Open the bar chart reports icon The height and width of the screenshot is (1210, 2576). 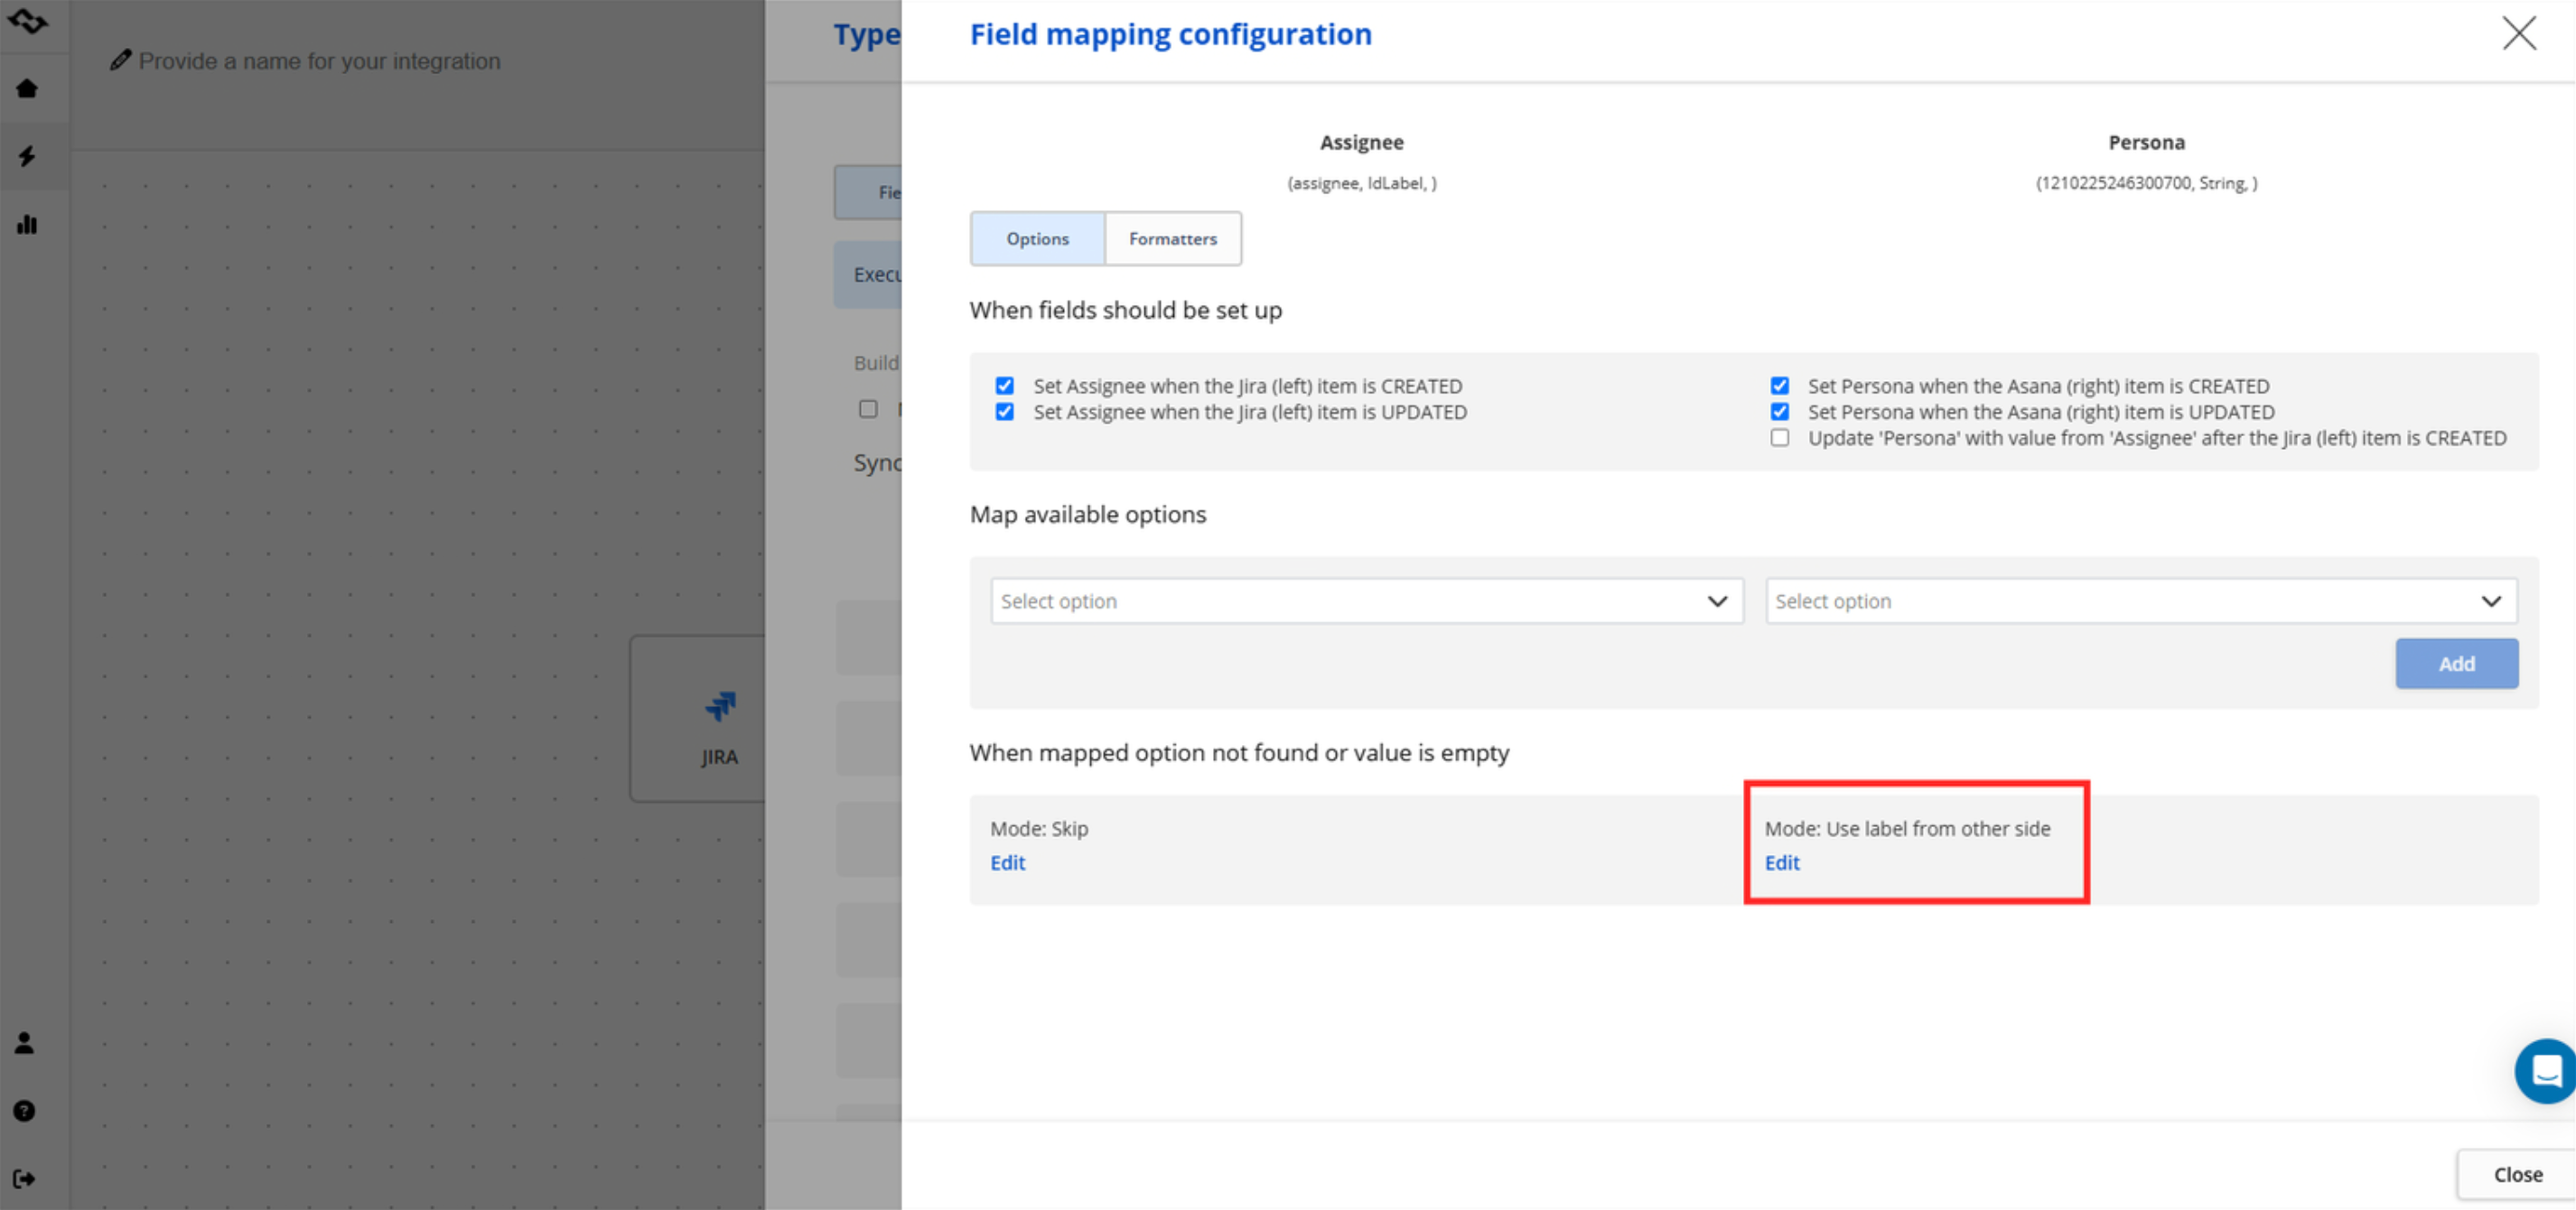[27, 224]
